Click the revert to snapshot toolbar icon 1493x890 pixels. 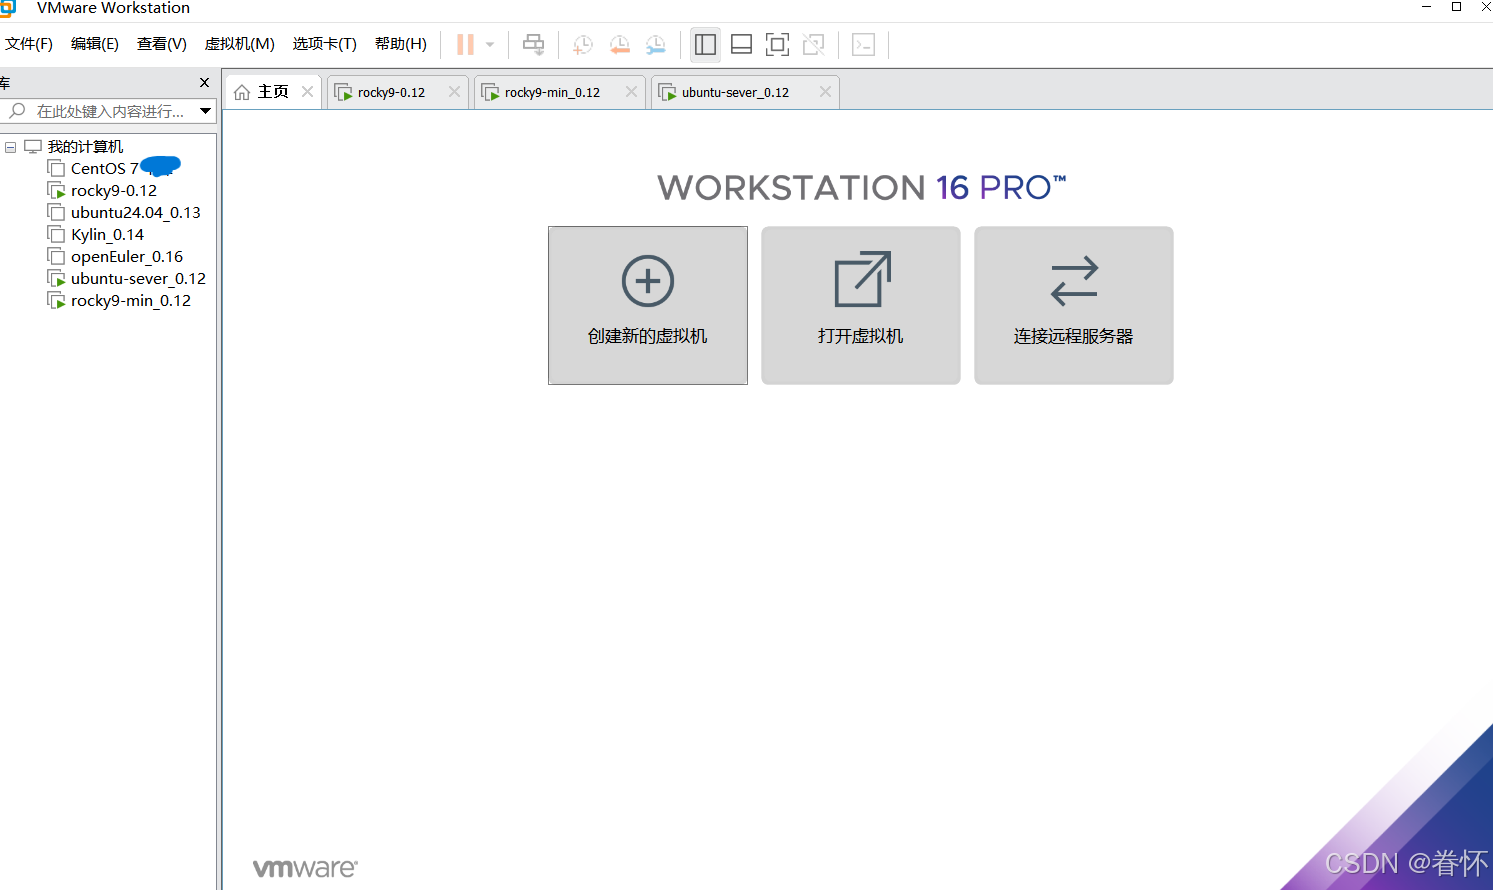620,44
